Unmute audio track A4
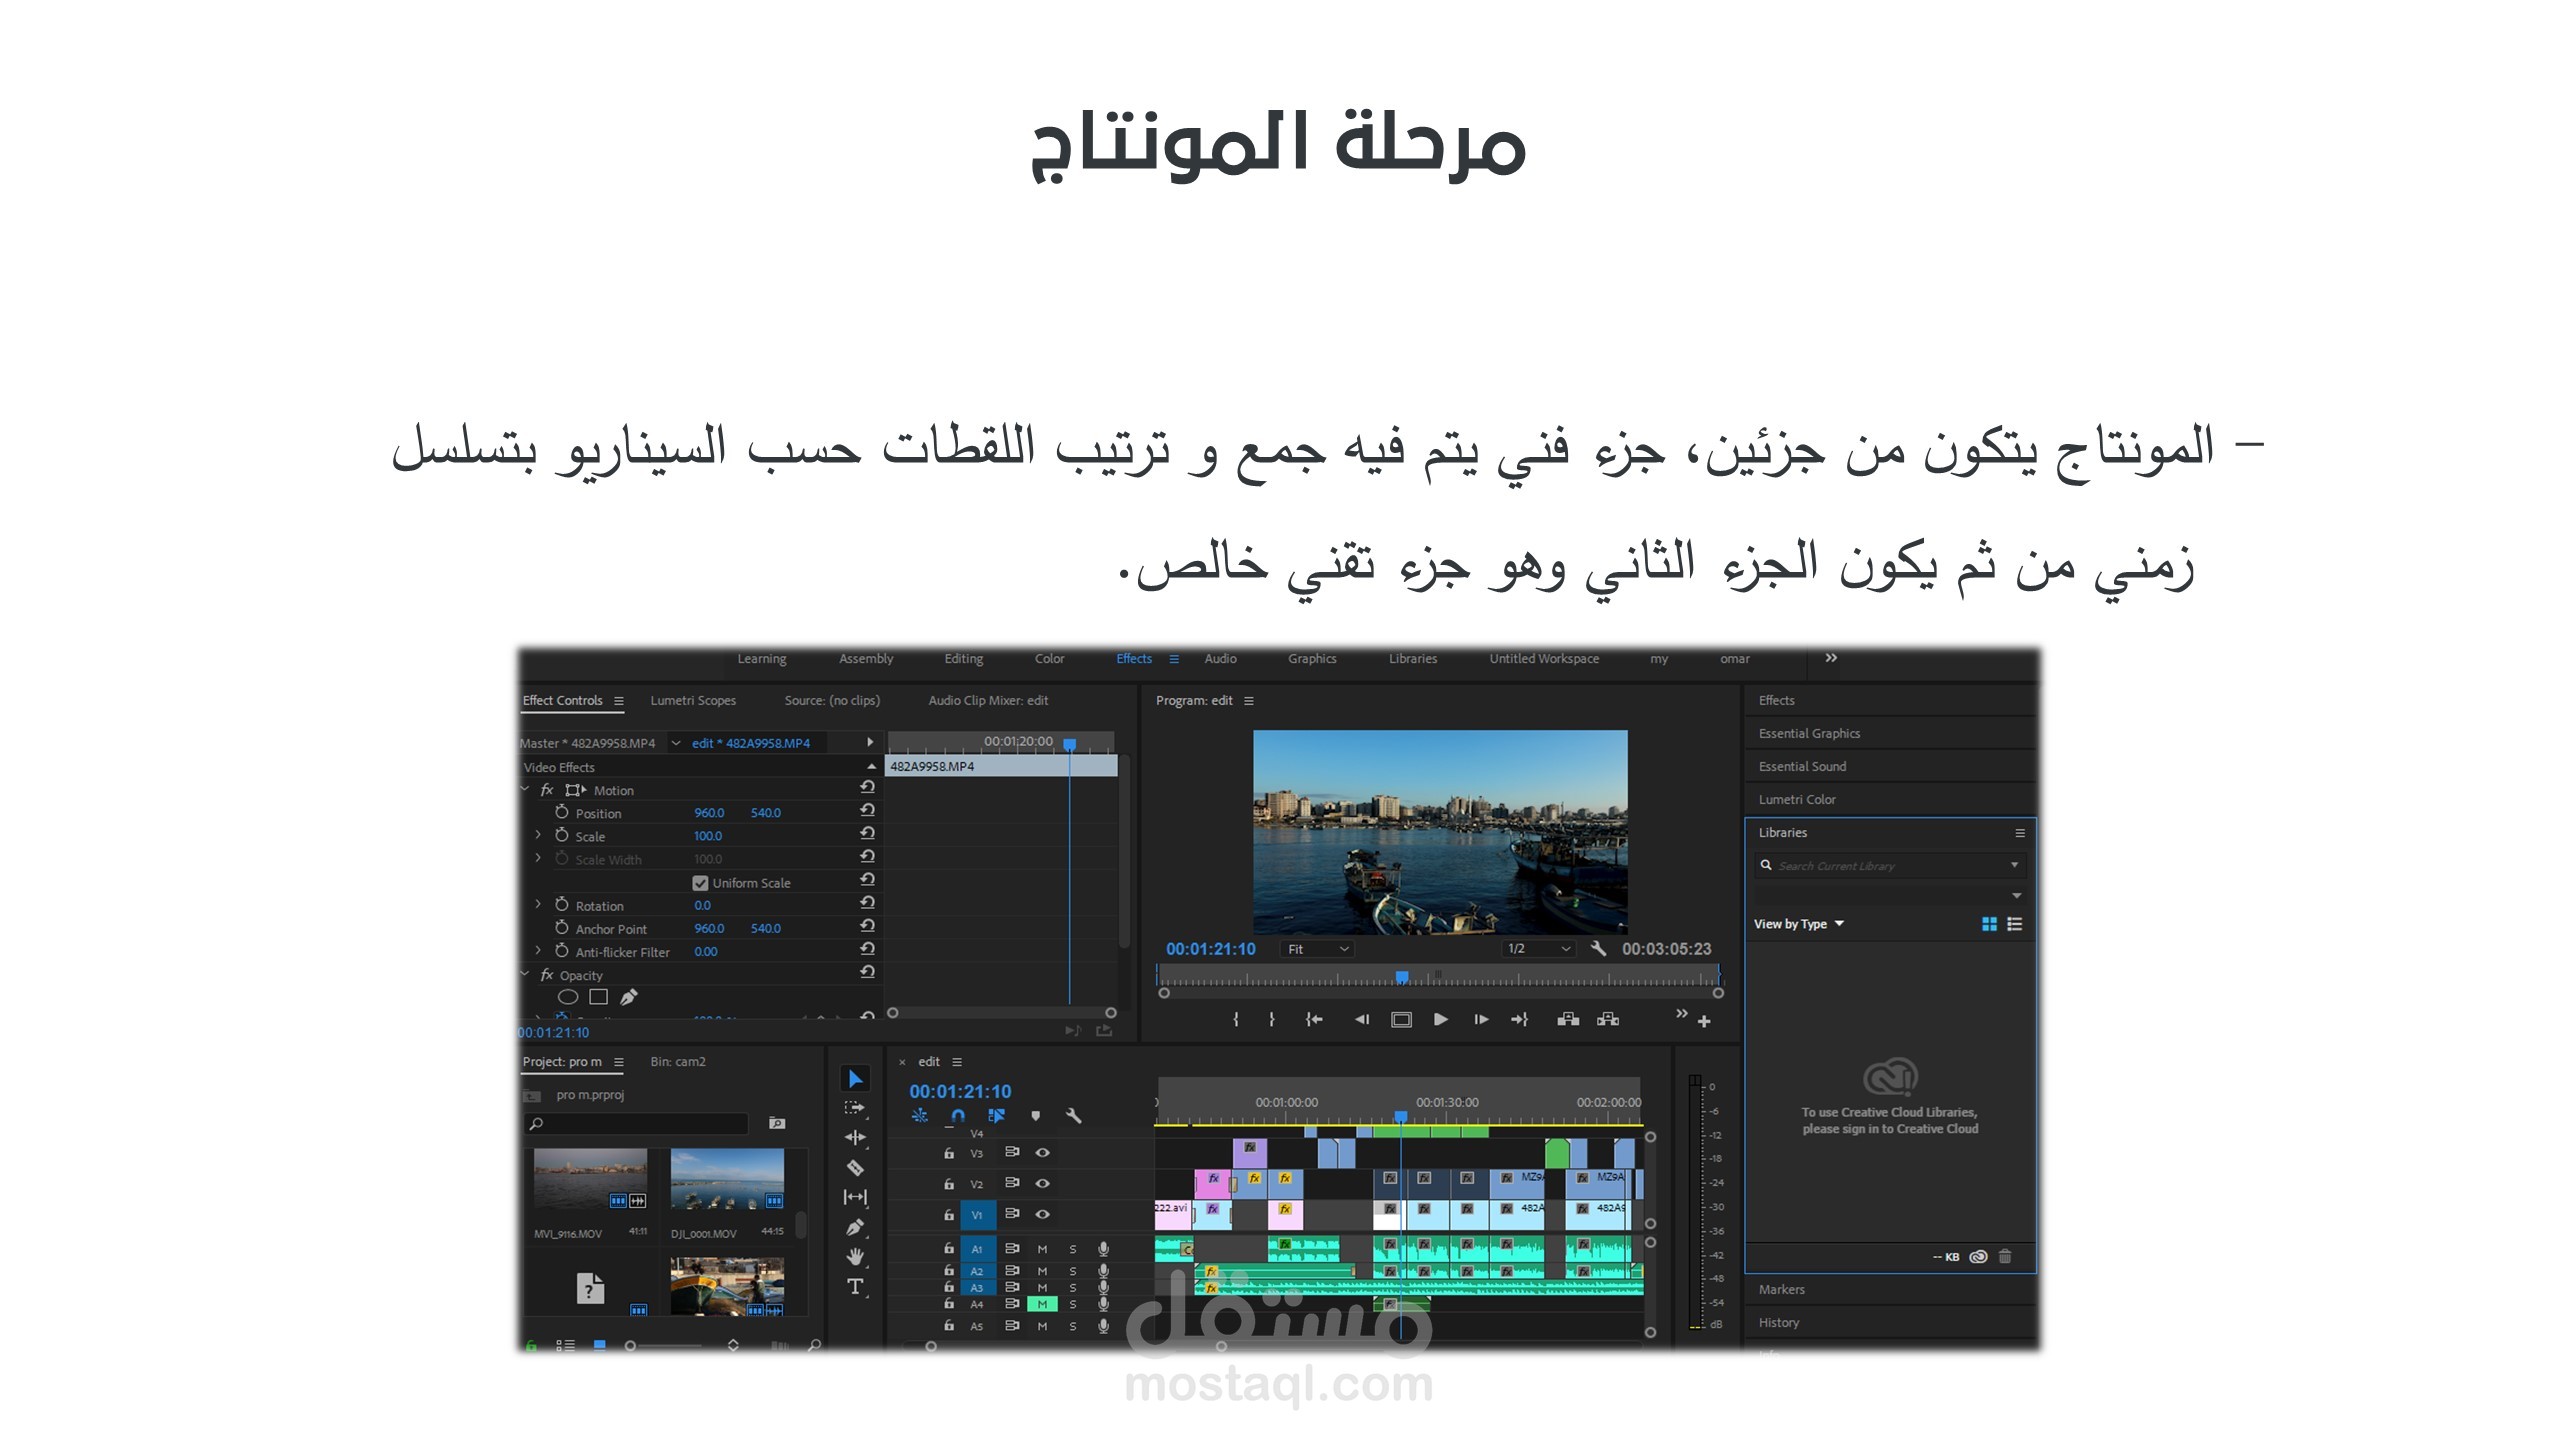 [1042, 1304]
